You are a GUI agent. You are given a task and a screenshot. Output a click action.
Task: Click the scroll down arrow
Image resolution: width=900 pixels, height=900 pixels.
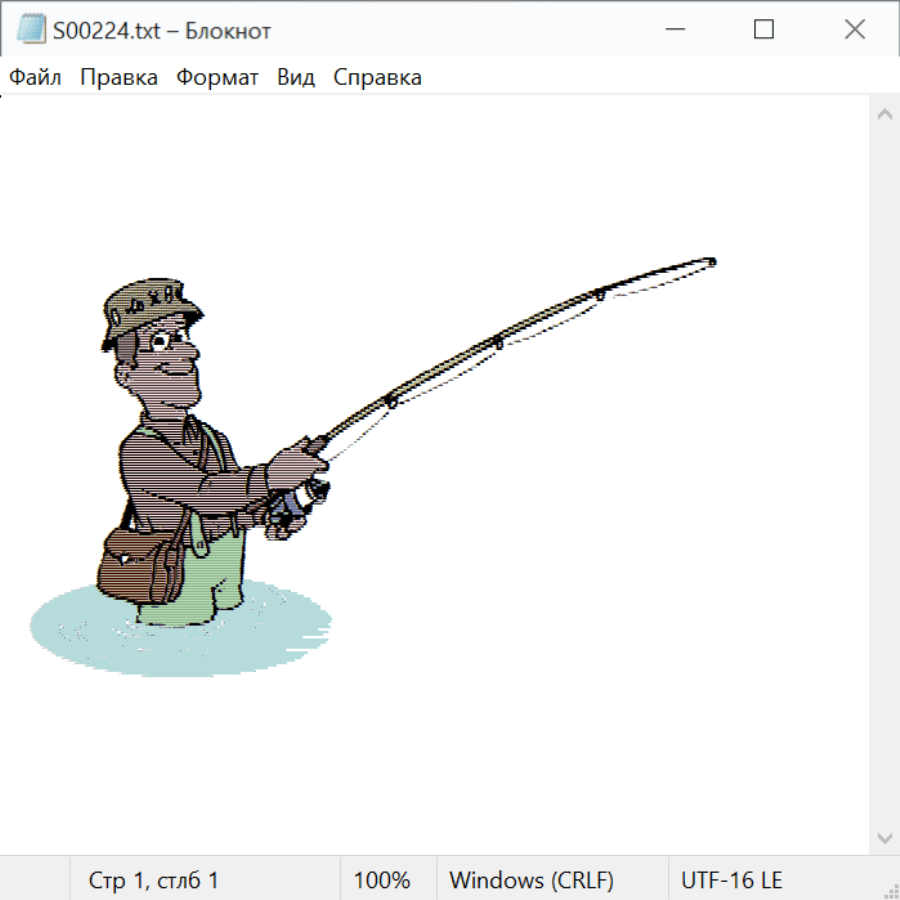point(884,837)
